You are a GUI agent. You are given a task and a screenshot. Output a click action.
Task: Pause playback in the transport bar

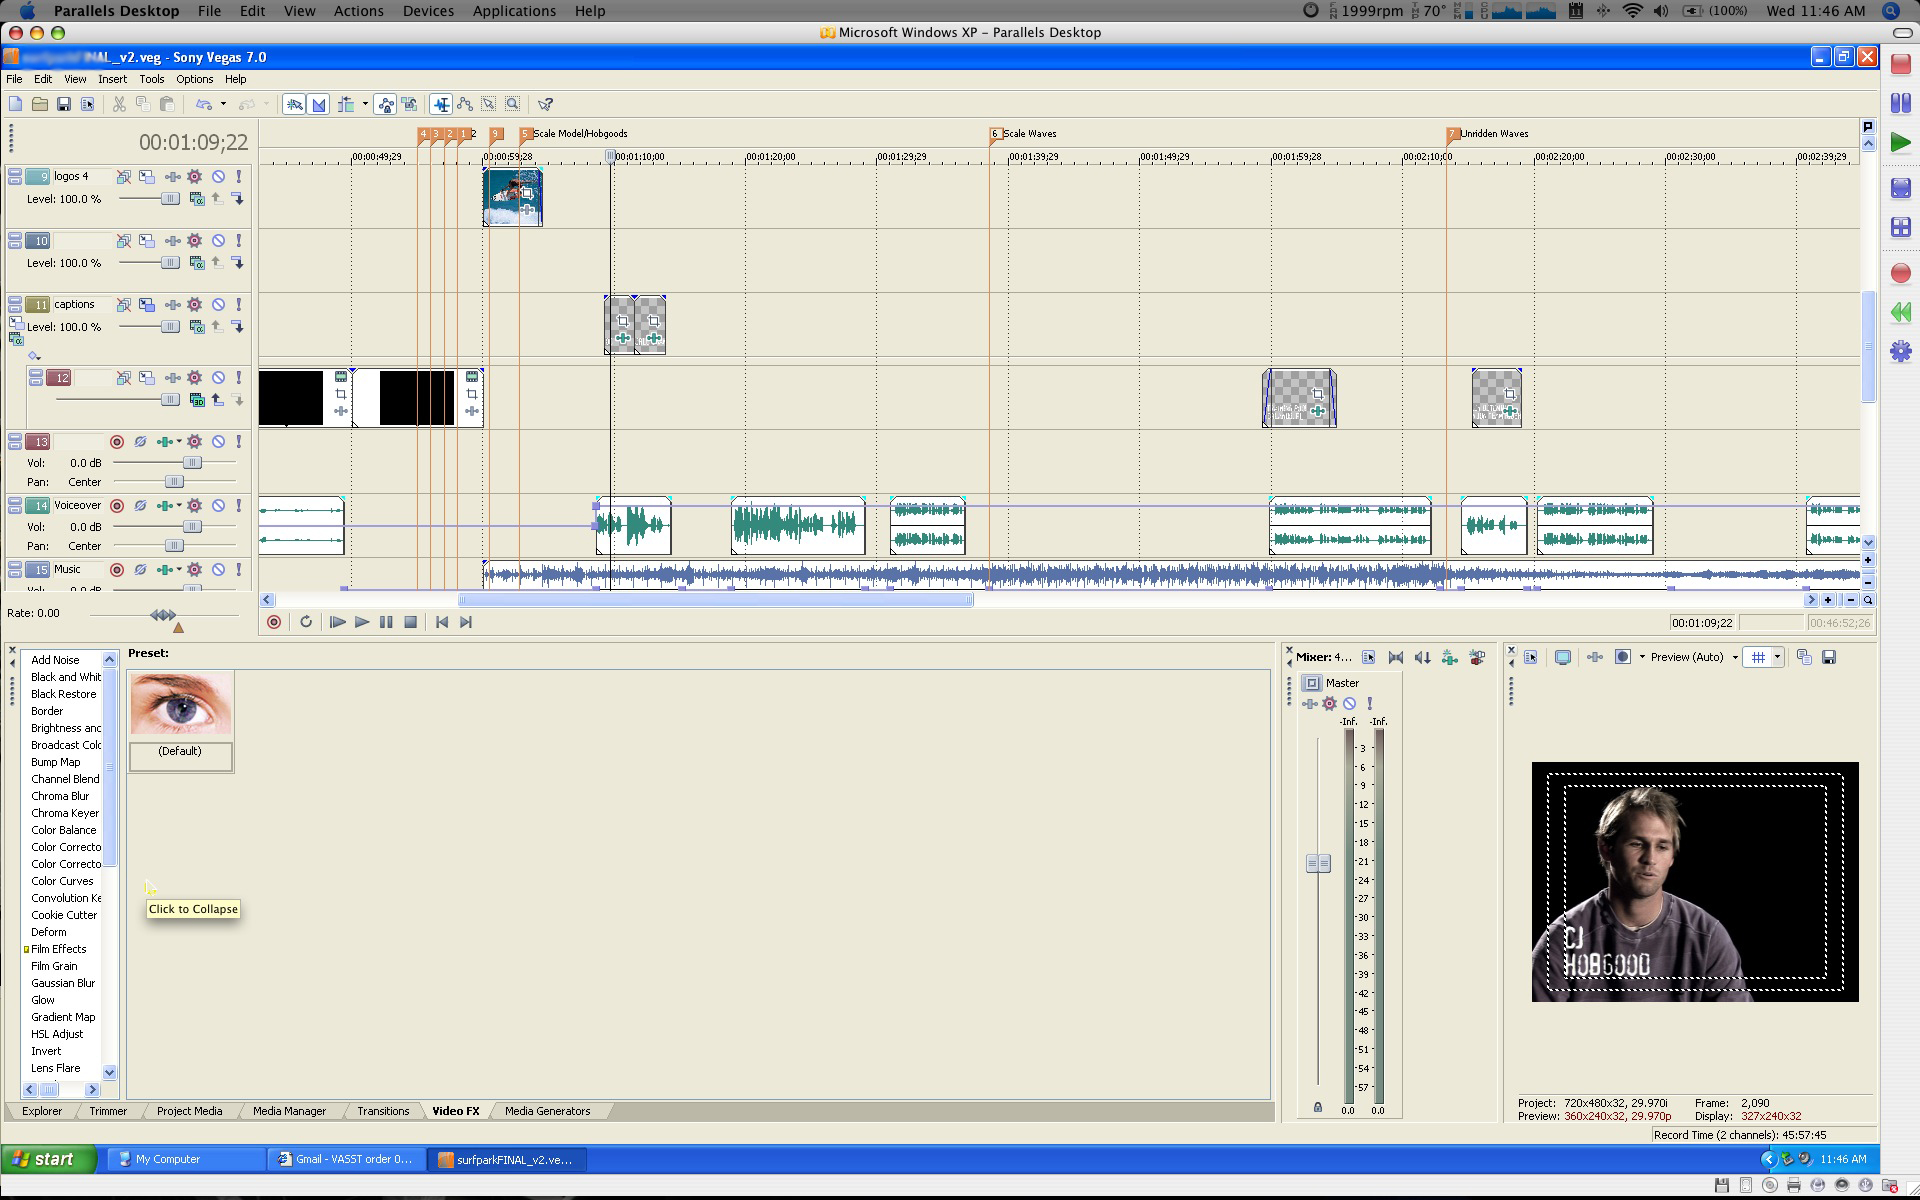(x=386, y=622)
